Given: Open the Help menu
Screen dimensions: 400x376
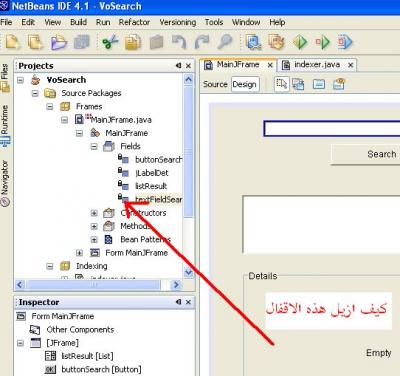Looking at the screenshot, I should click(x=277, y=22).
